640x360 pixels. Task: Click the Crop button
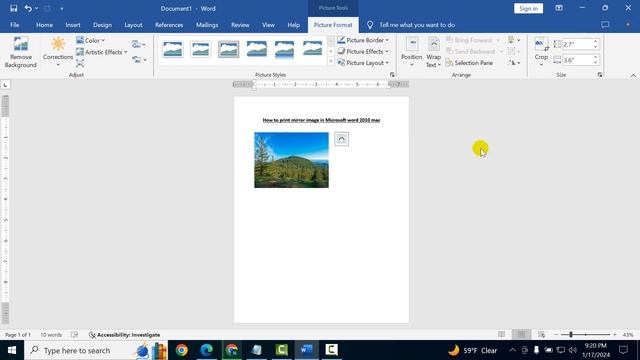pos(541,52)
